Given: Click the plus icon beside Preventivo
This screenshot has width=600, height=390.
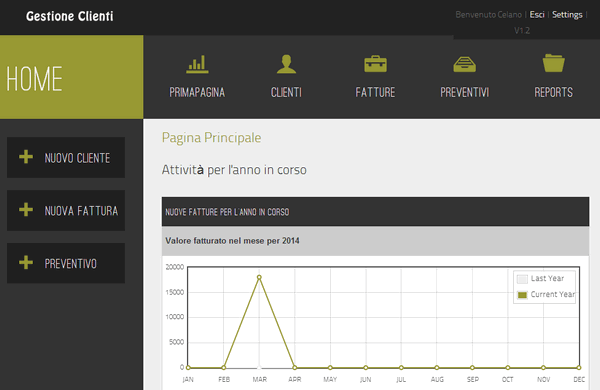Looking at the screenshot, I should pyautogui.click(x=26, y=263).
